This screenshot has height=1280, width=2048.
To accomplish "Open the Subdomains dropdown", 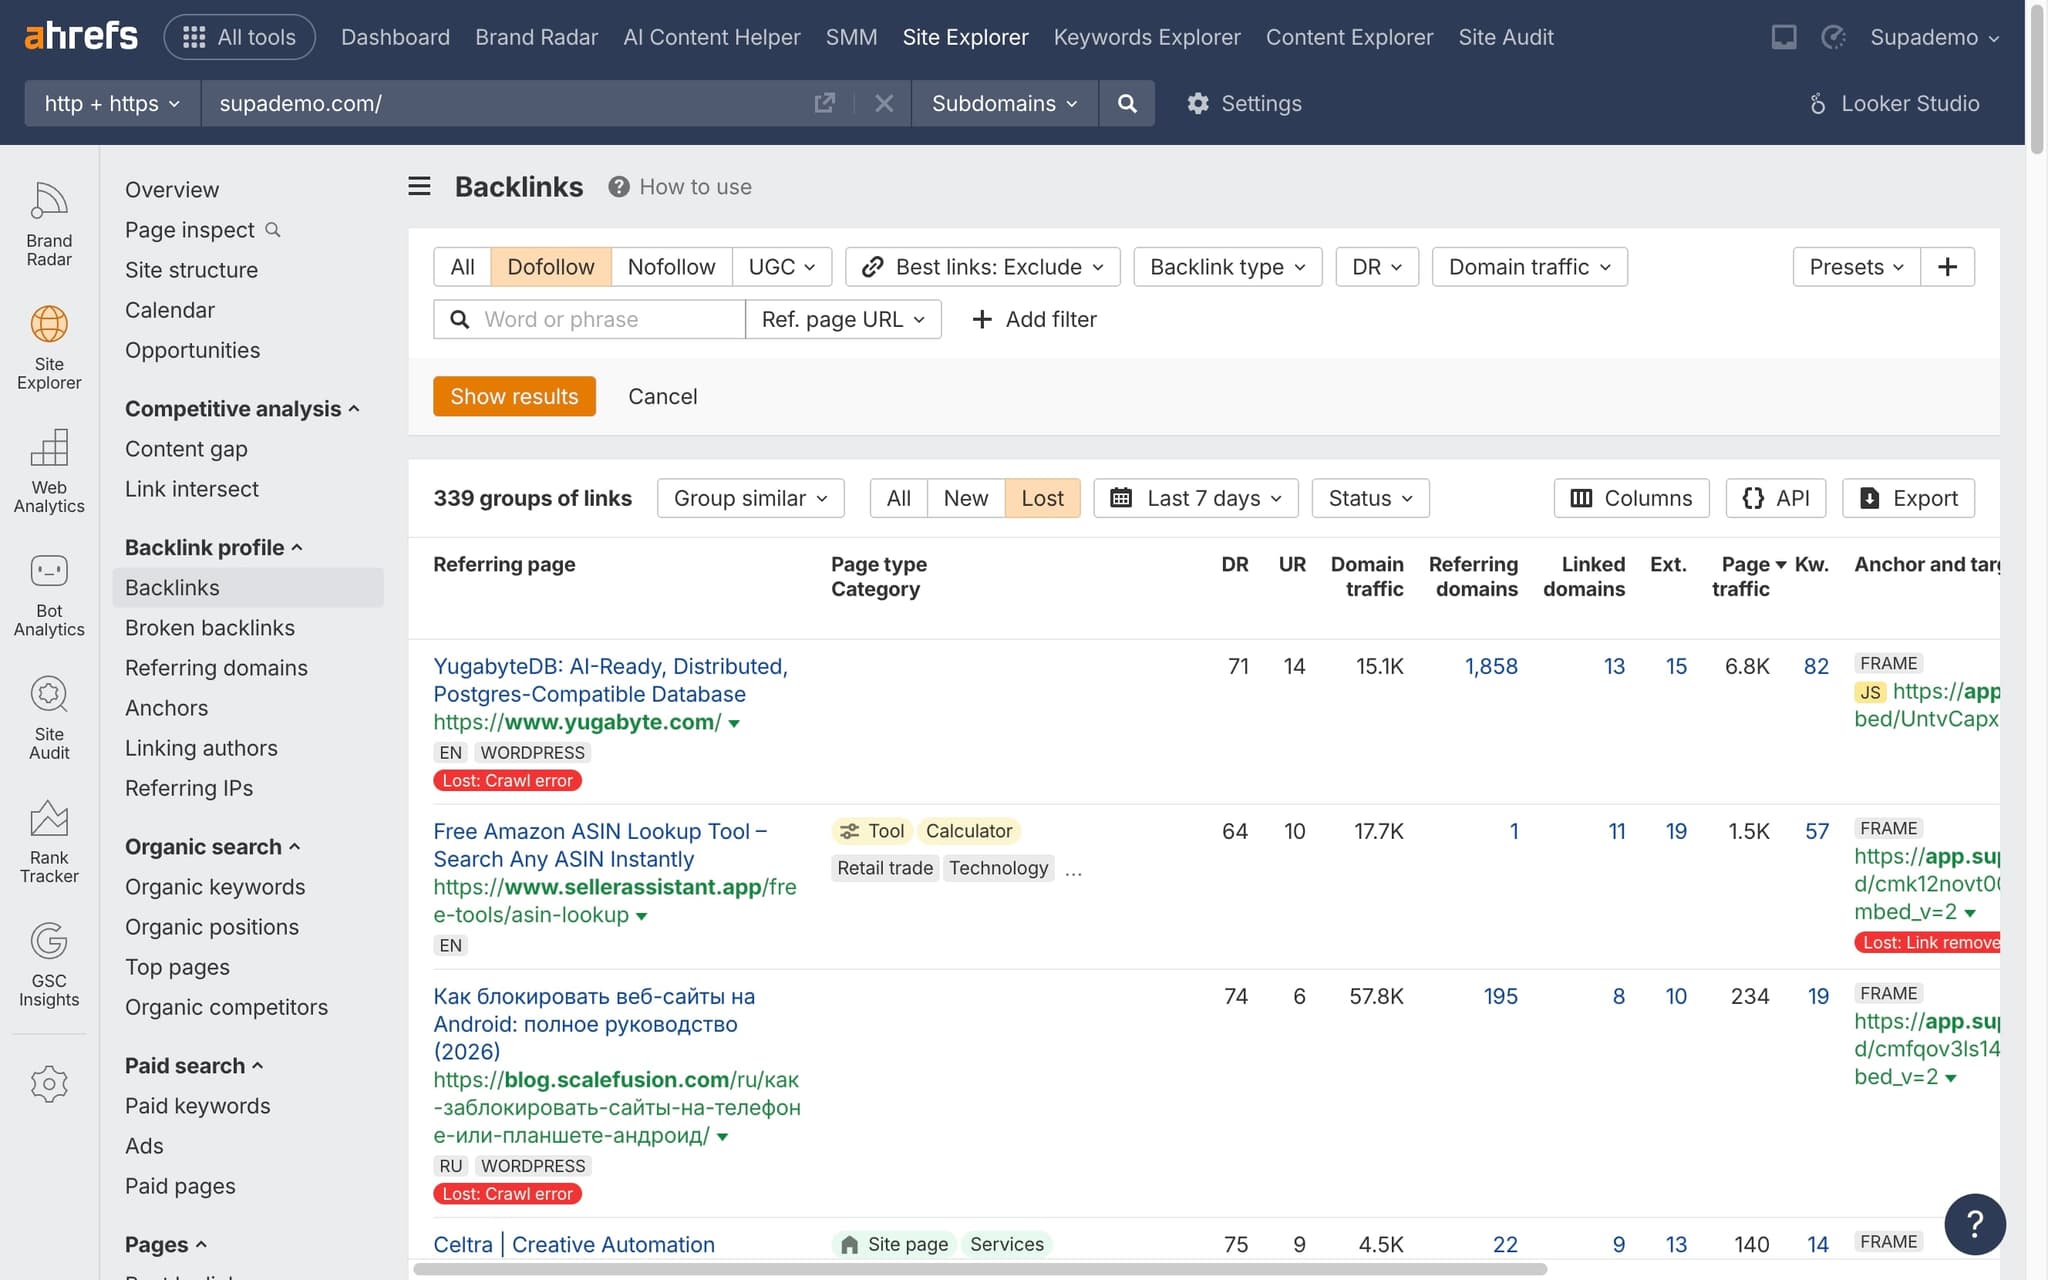I will (x=1003, y=103).
